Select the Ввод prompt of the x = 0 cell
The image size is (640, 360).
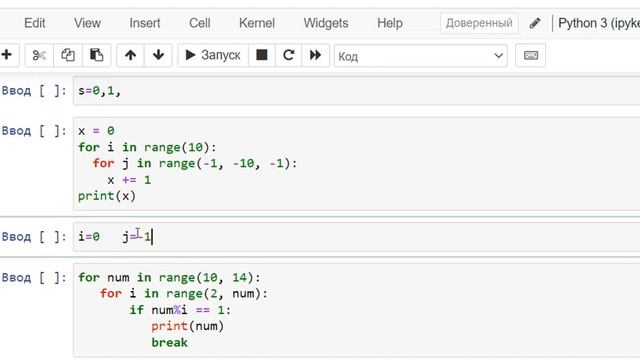coord(34,131)
